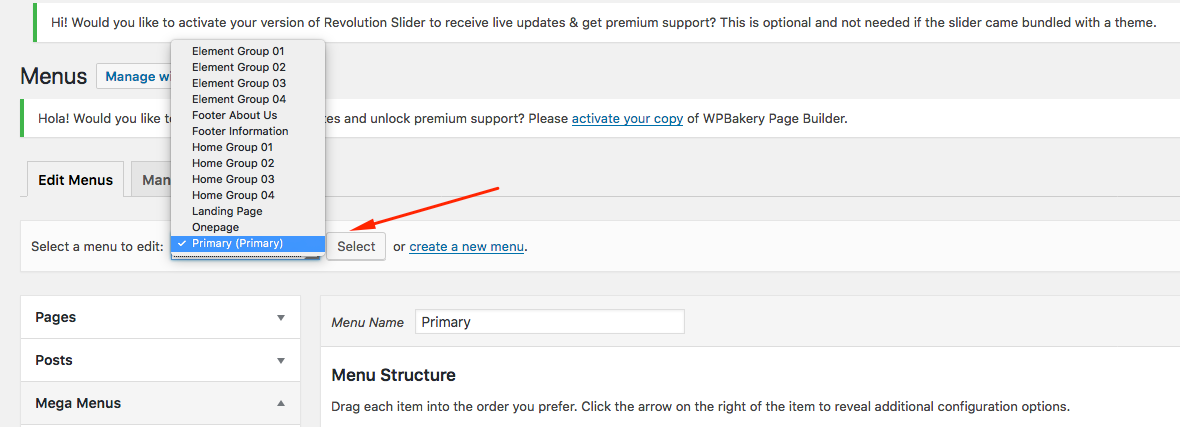Collapse the Mega Menus panel arrow
This screenshot has height=427, width=1180.
281,404
